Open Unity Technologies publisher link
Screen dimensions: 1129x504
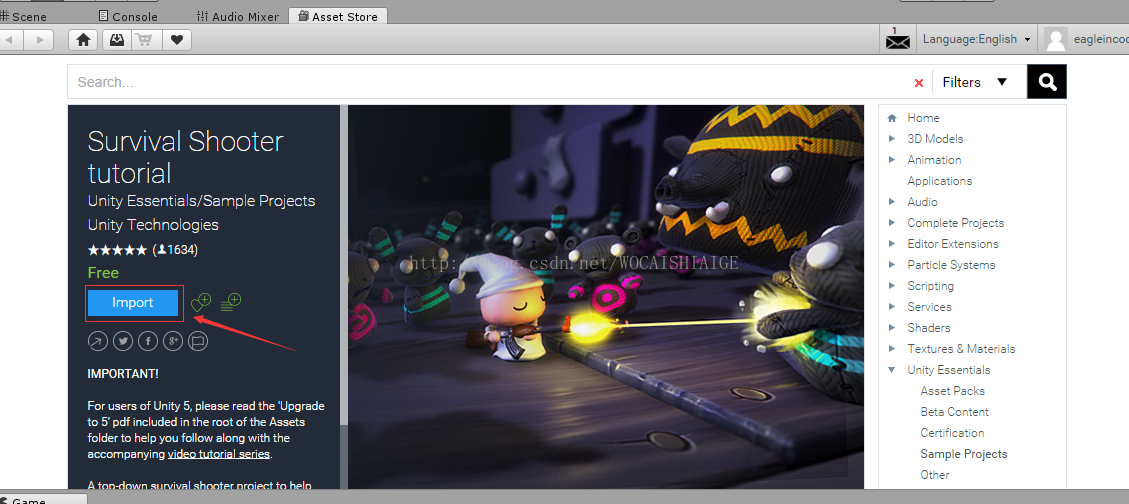(x=153, y=225)
